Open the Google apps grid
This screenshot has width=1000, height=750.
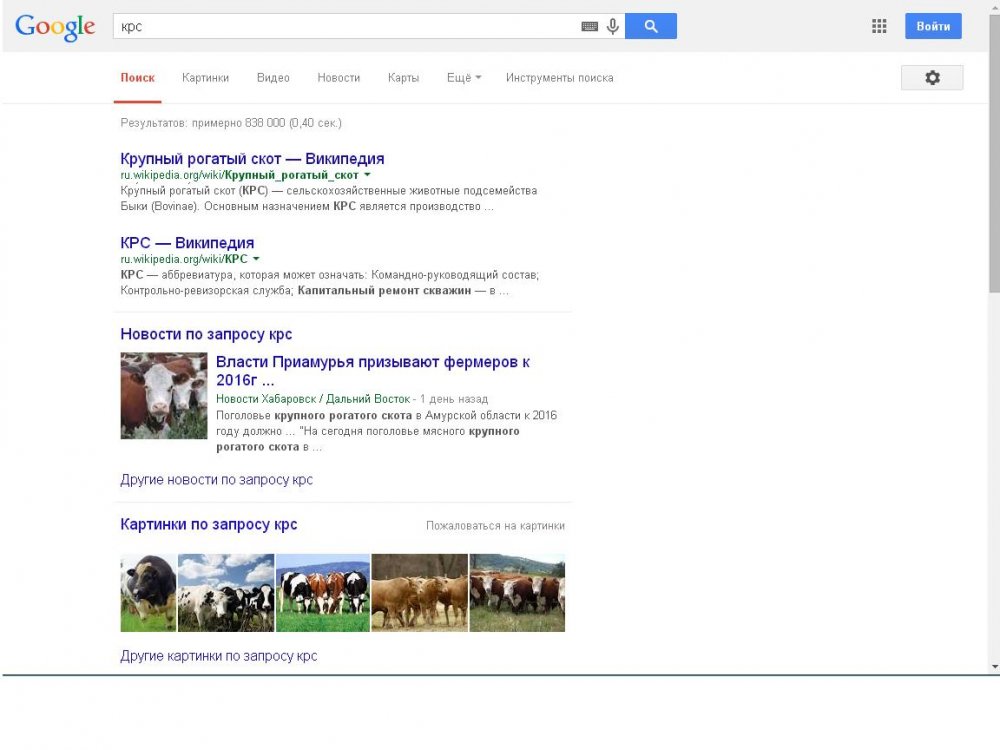point(879,26)
